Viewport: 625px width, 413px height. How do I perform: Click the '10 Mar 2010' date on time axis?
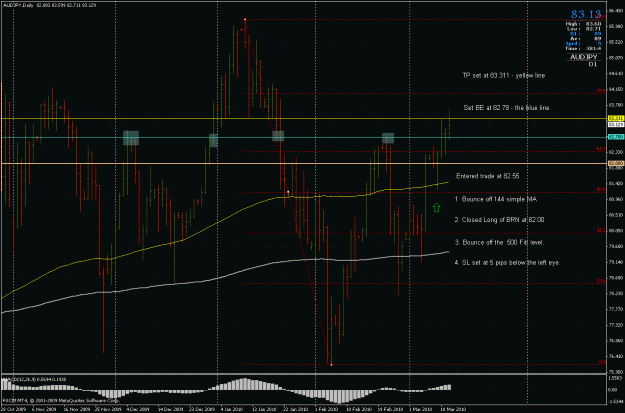tap(453, 409)
